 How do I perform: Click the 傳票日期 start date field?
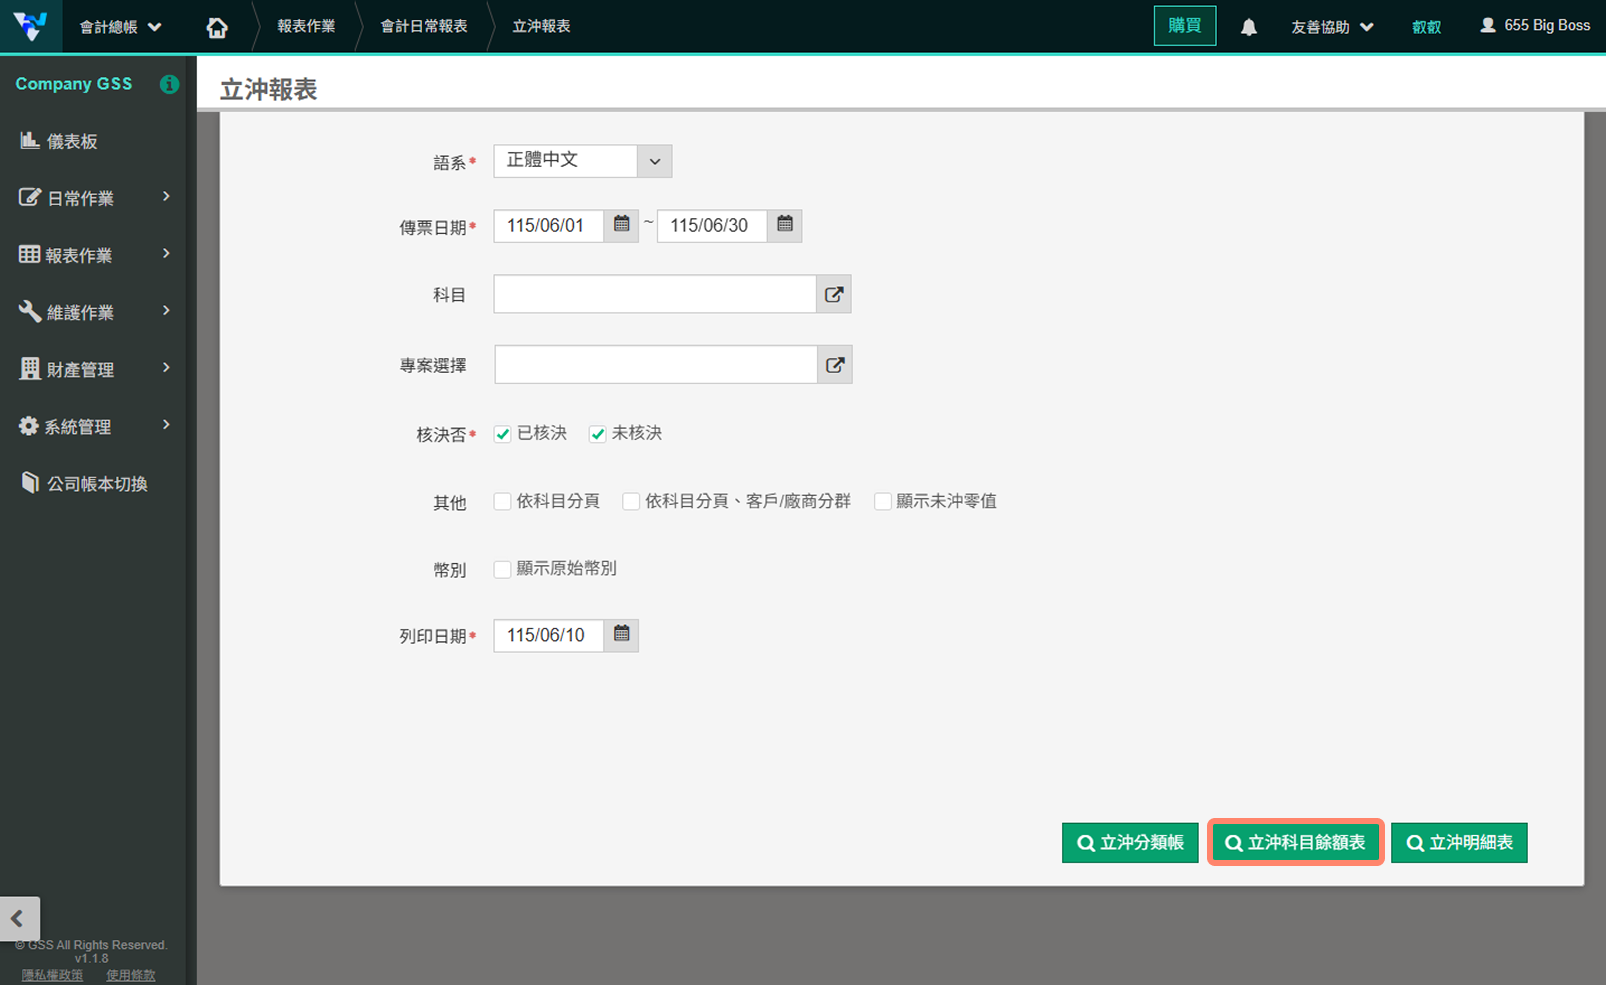(549, 226)
